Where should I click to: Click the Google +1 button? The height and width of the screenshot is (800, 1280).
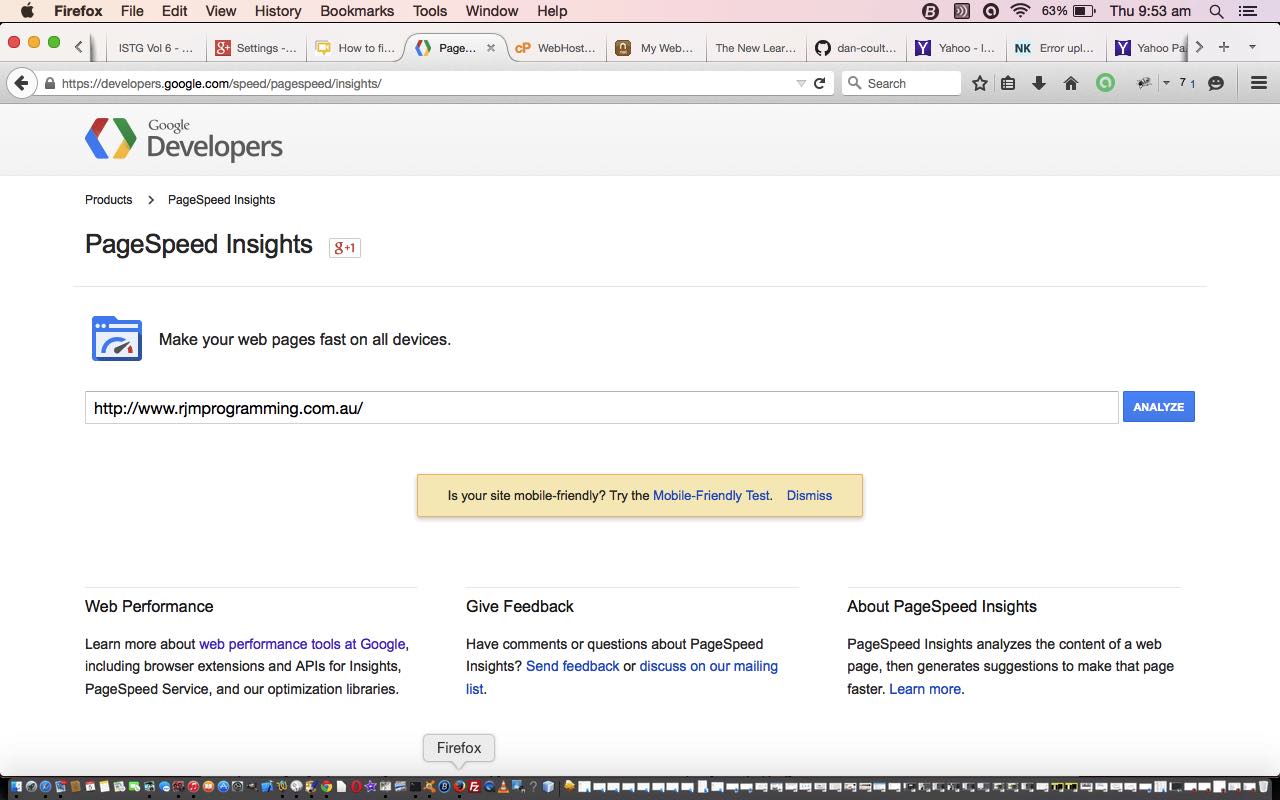345,248
